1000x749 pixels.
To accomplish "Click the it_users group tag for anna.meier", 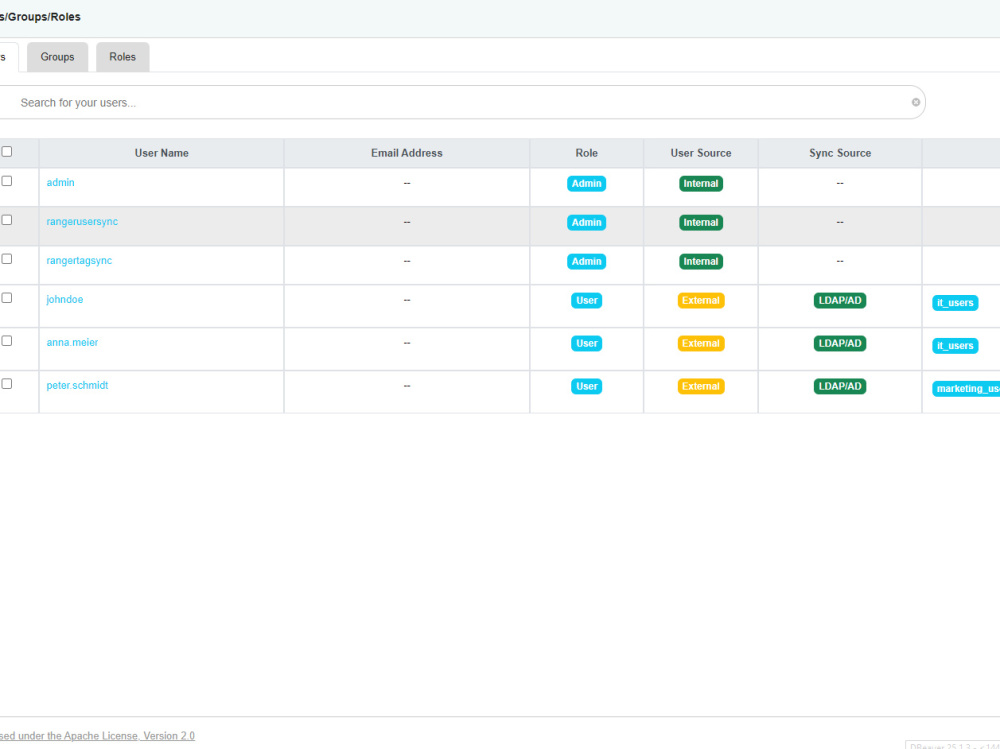I will pos(955,346).
